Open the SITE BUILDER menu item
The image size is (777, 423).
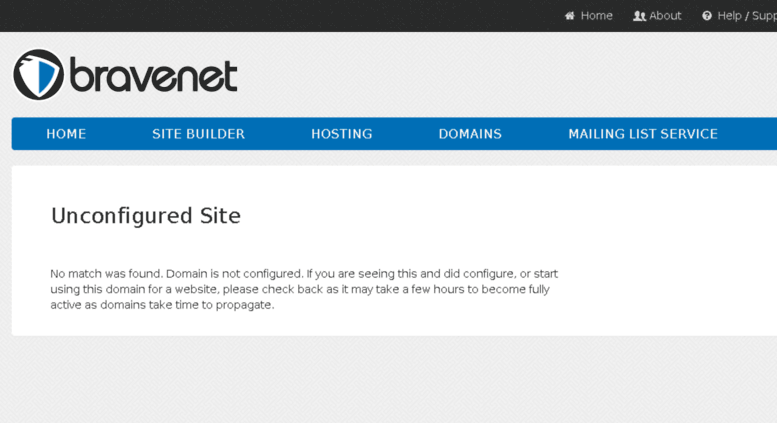point(198,134)
